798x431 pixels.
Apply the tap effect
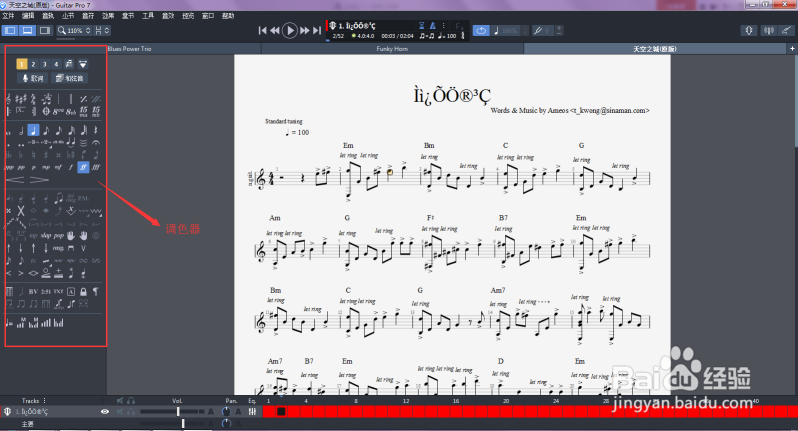click(33, 236)
